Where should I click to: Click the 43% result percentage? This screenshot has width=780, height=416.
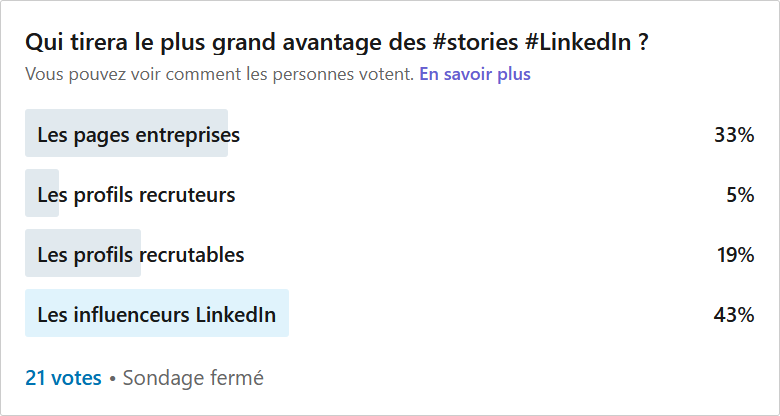(x=733, y=315)
